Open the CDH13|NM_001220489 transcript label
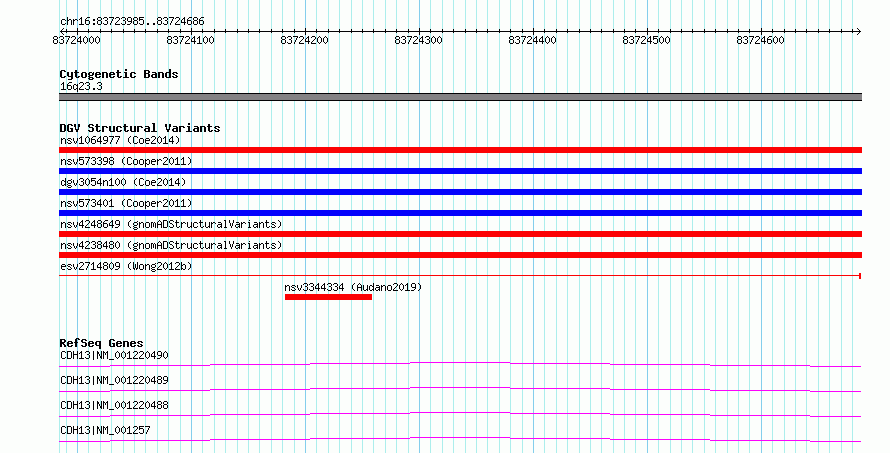 (114, 380)
